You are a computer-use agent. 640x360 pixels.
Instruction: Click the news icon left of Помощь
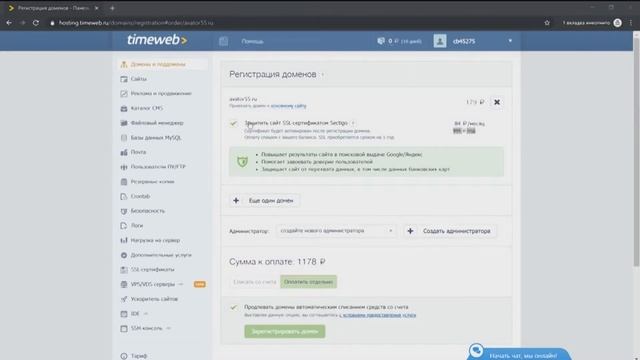[223, 41]
